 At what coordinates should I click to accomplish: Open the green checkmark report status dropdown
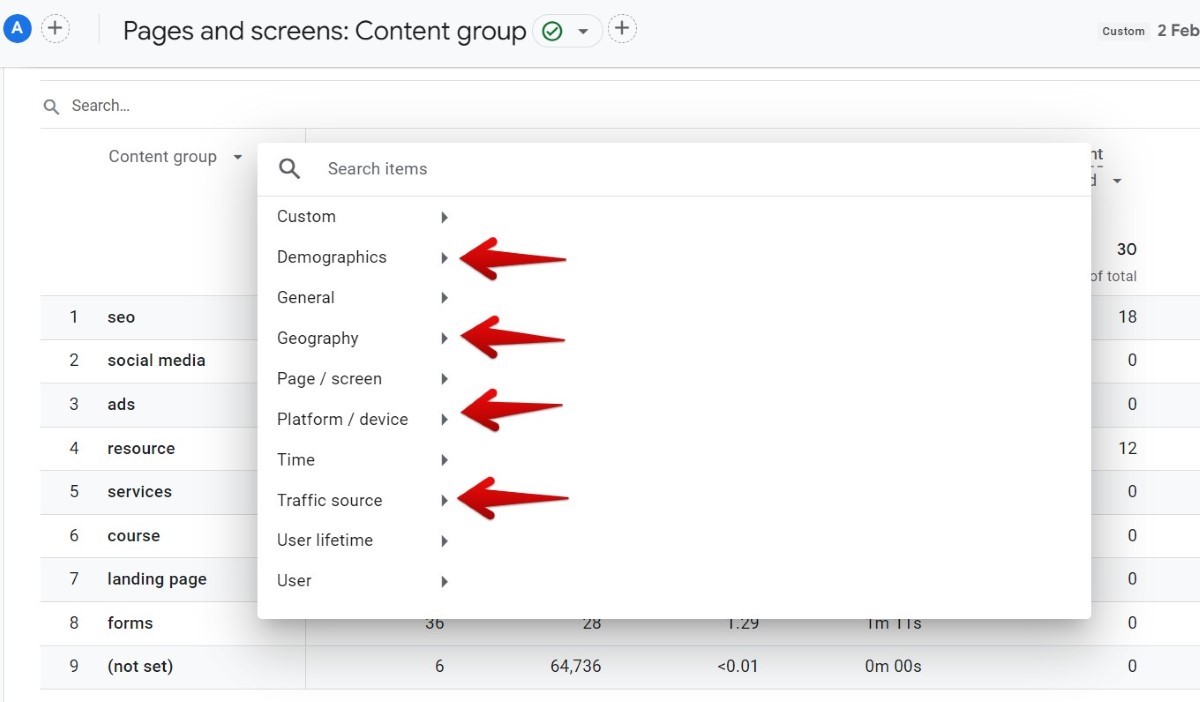coord(567,31)
